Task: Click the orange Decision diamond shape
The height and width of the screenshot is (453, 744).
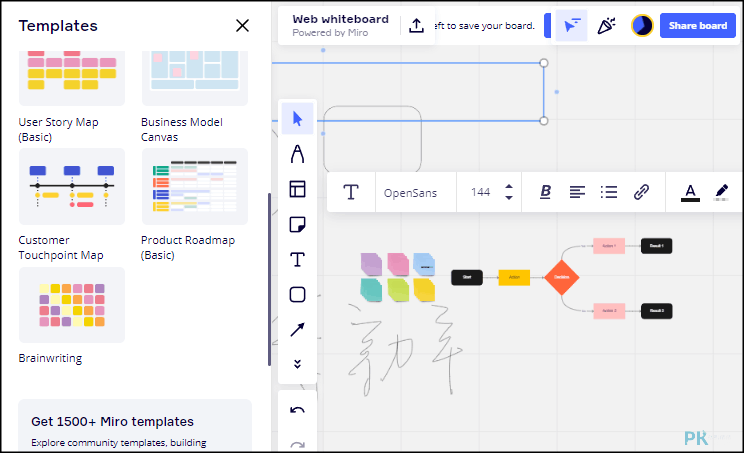Action: pyautogui.click(x=562, y=277)
